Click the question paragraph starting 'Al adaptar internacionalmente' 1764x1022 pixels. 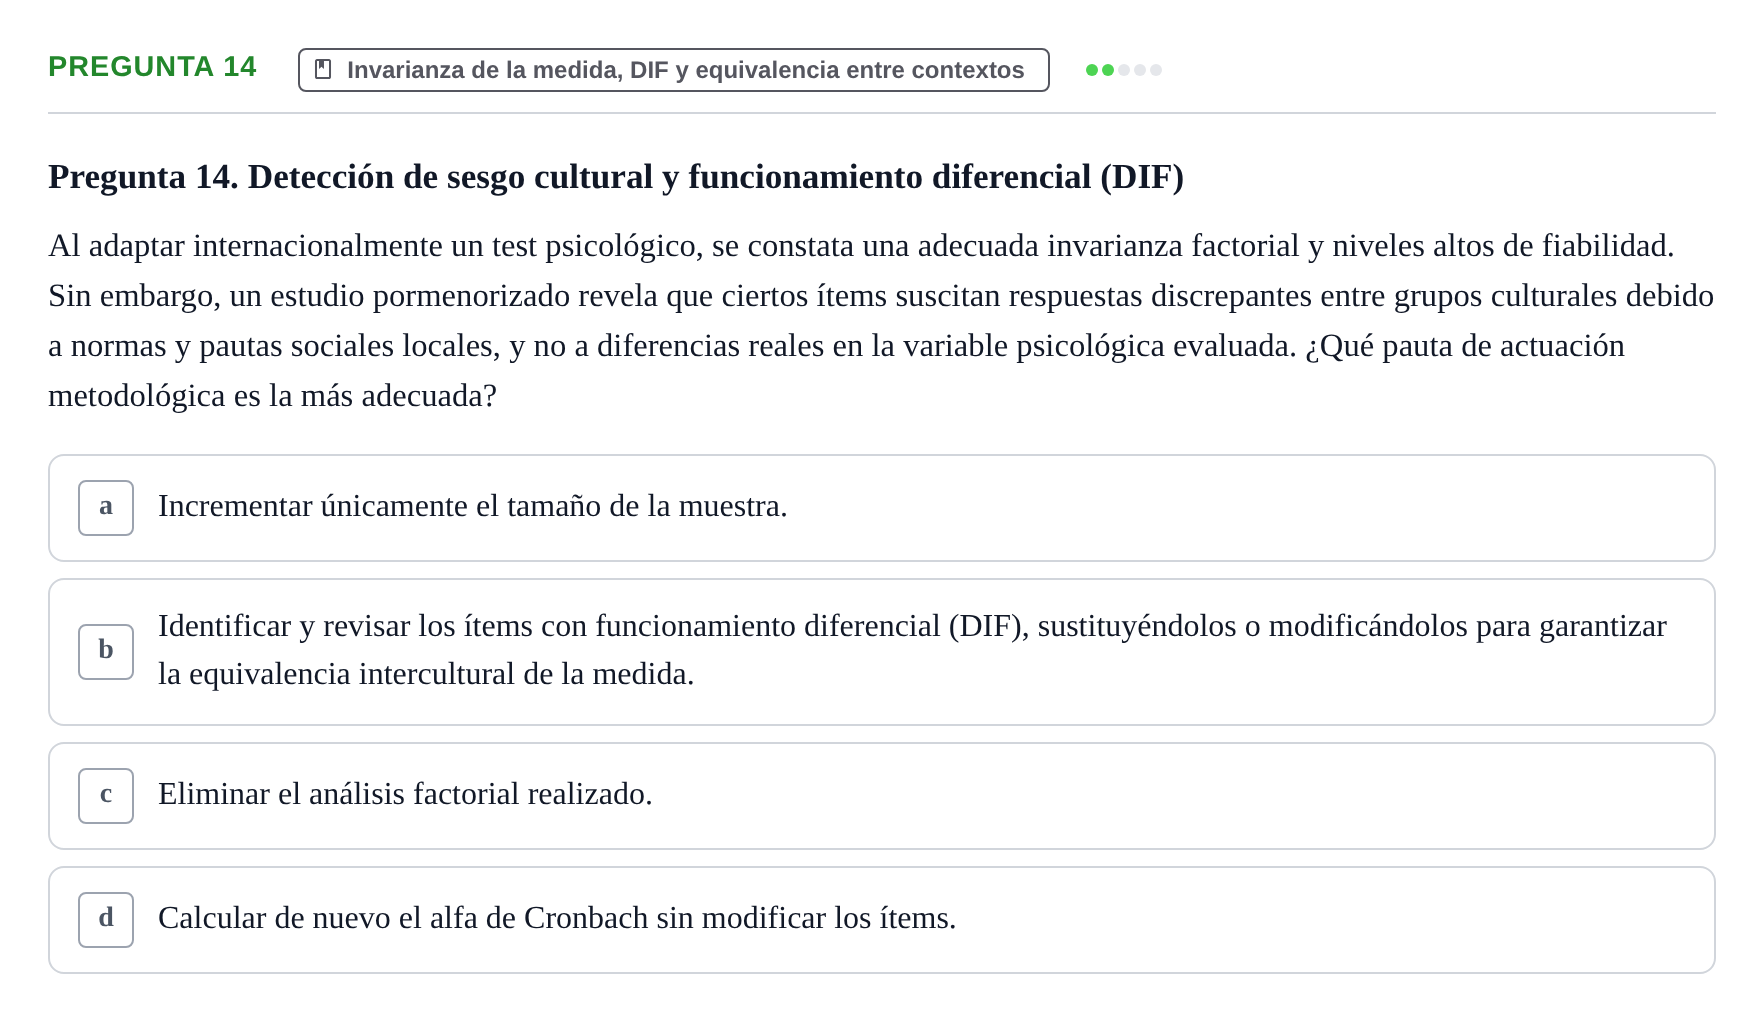click(882, 321)
